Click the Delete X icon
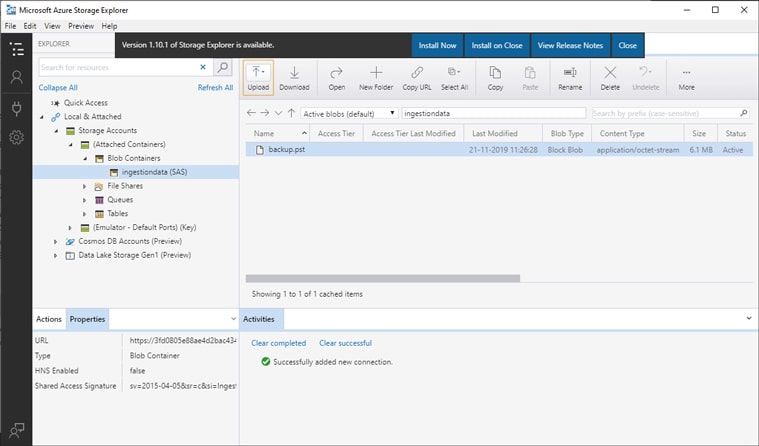This screenshot has height=446, width=759. click(x=610, y=72)
